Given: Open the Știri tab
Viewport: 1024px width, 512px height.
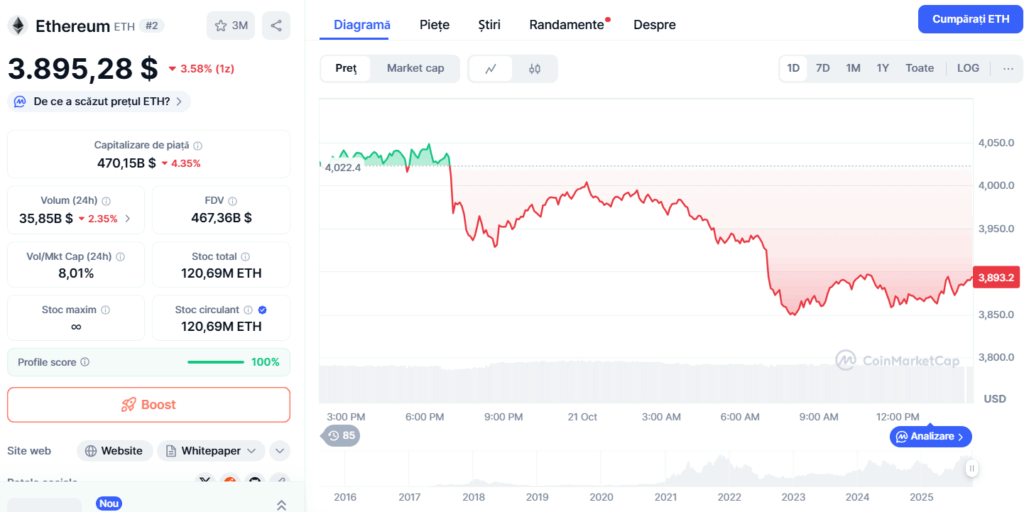Looking at the screenshot, I should (x=489, y=25).
